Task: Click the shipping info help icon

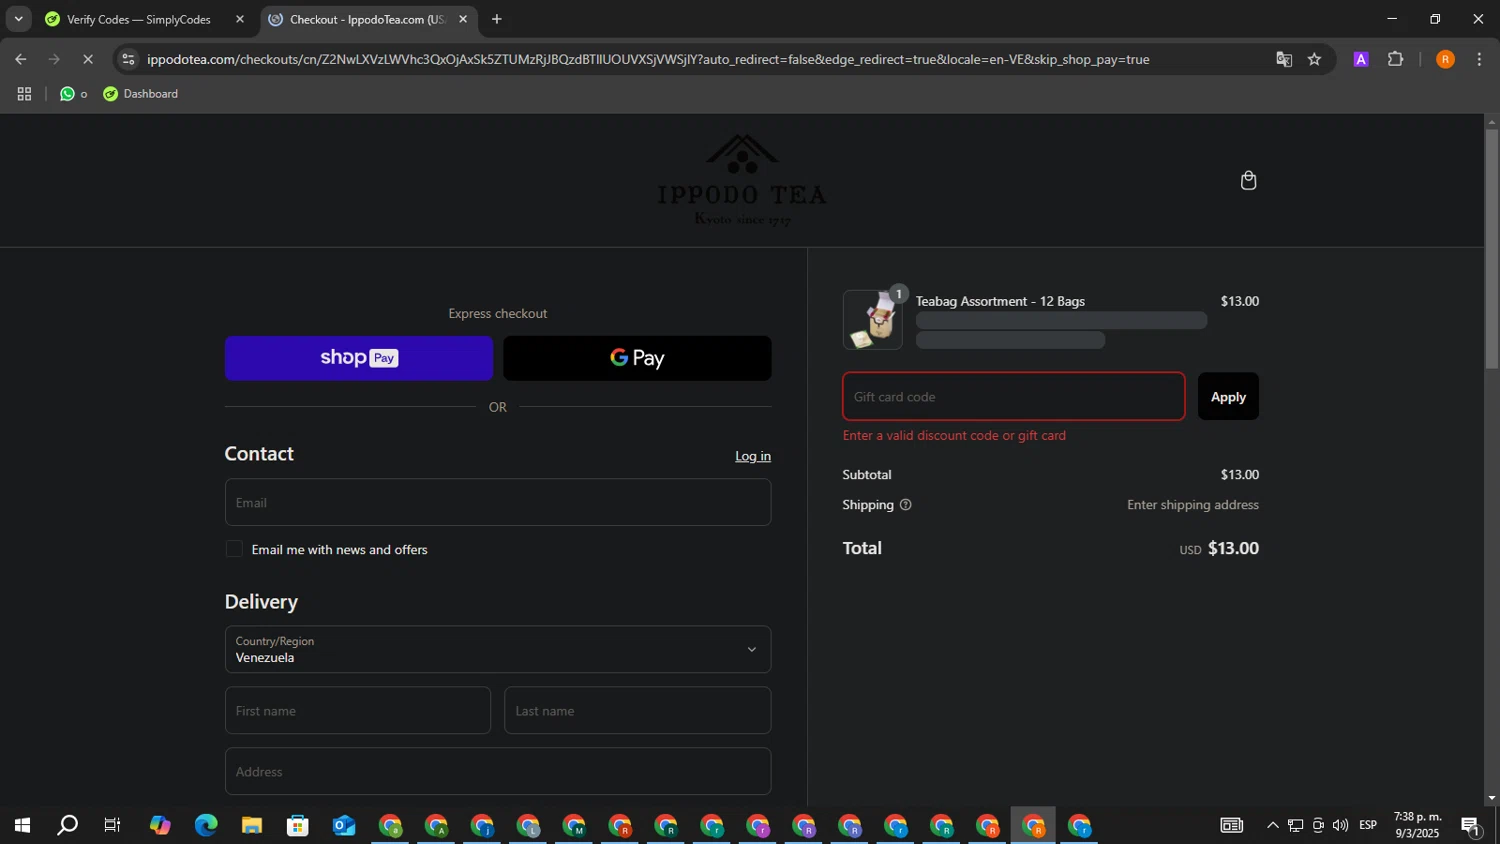Action: pyautogui.click(x=905, y=505)
